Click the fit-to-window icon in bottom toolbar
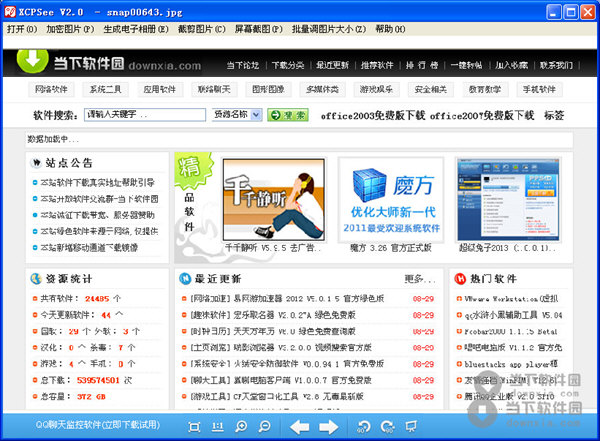The width and height of the screenshot is (600, 441). 194,426
